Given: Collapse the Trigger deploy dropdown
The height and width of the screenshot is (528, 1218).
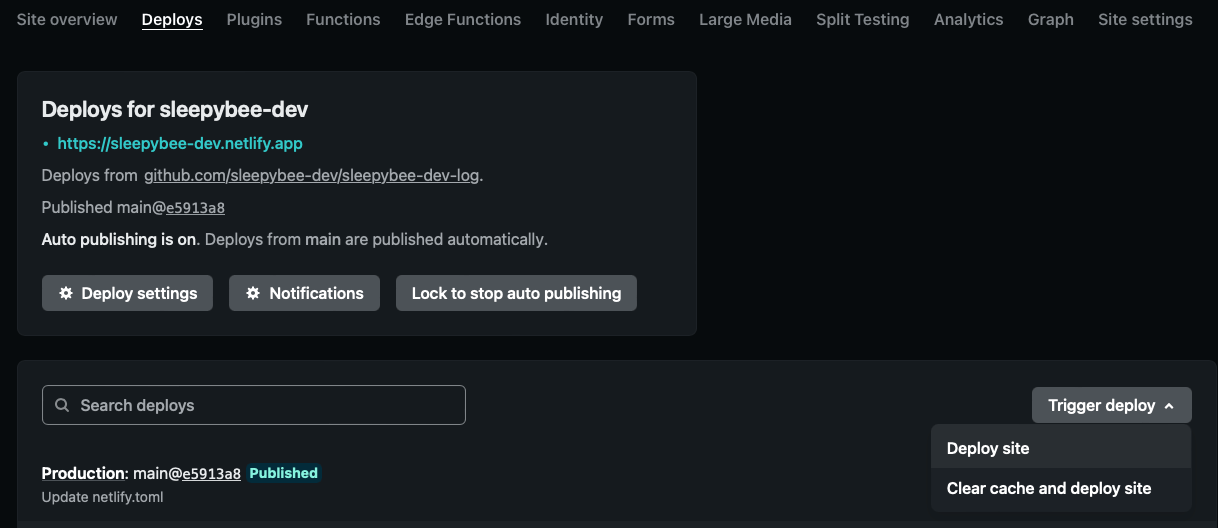Looking at the screenshot, I should 1111,405.
